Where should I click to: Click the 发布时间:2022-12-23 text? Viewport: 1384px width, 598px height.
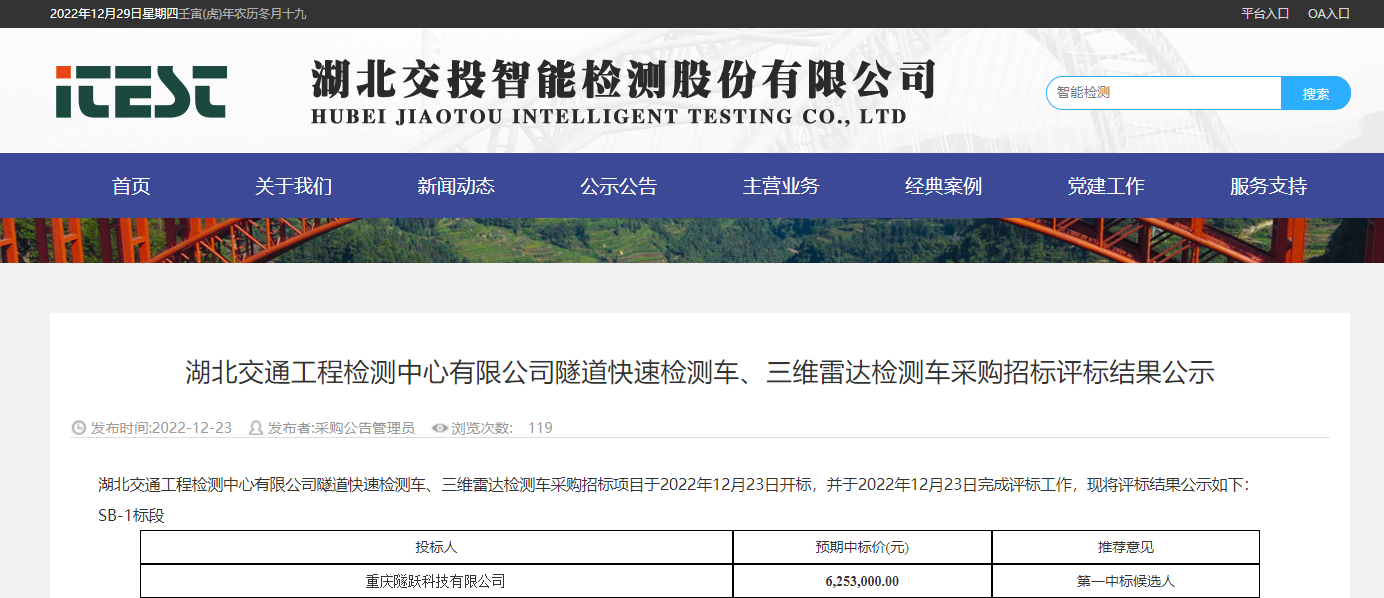pos(161,428)
